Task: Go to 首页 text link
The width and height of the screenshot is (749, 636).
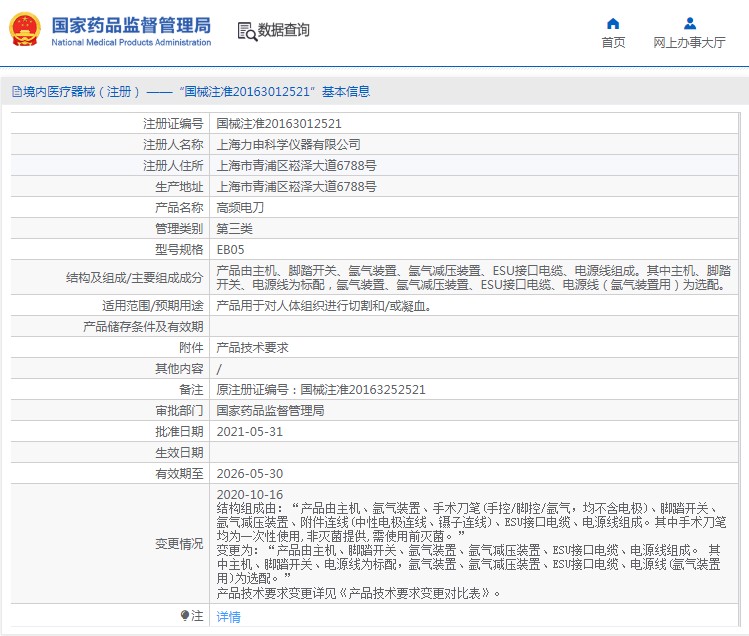Action: (x=613, y=43)
